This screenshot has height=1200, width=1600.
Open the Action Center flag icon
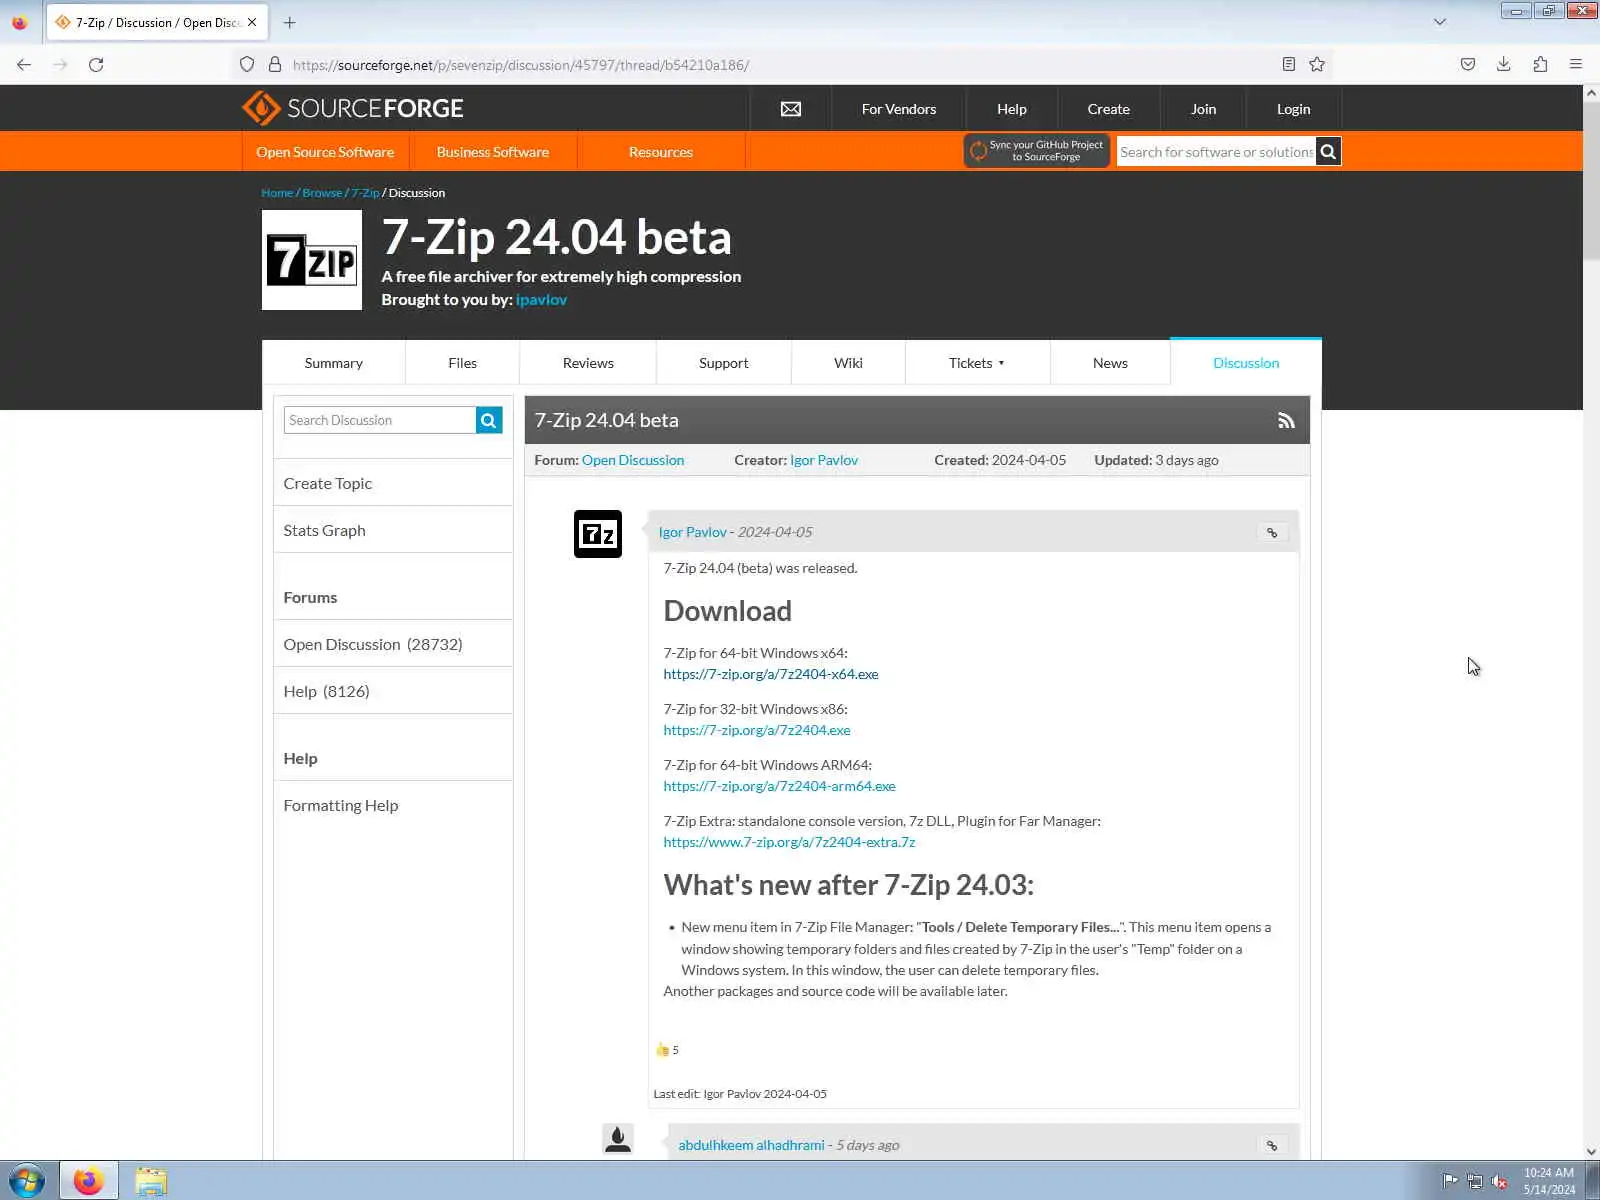click(x=1450, y=1181)
